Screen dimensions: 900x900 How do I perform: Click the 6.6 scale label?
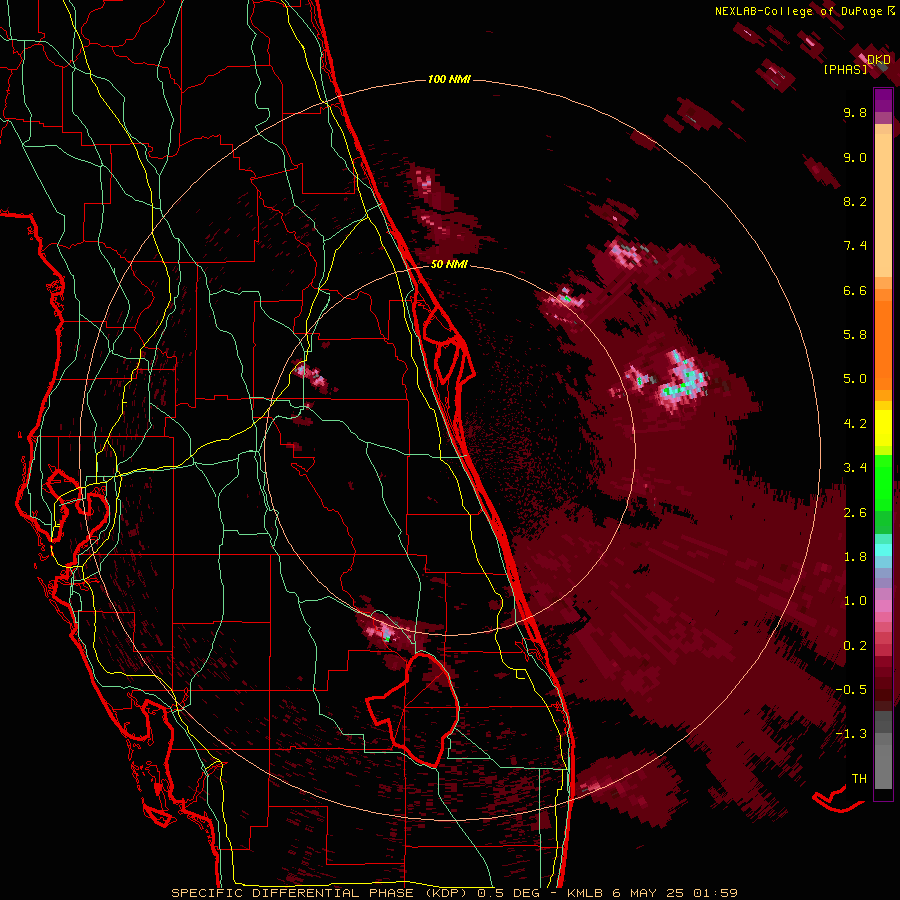click(x=855, y=290)
